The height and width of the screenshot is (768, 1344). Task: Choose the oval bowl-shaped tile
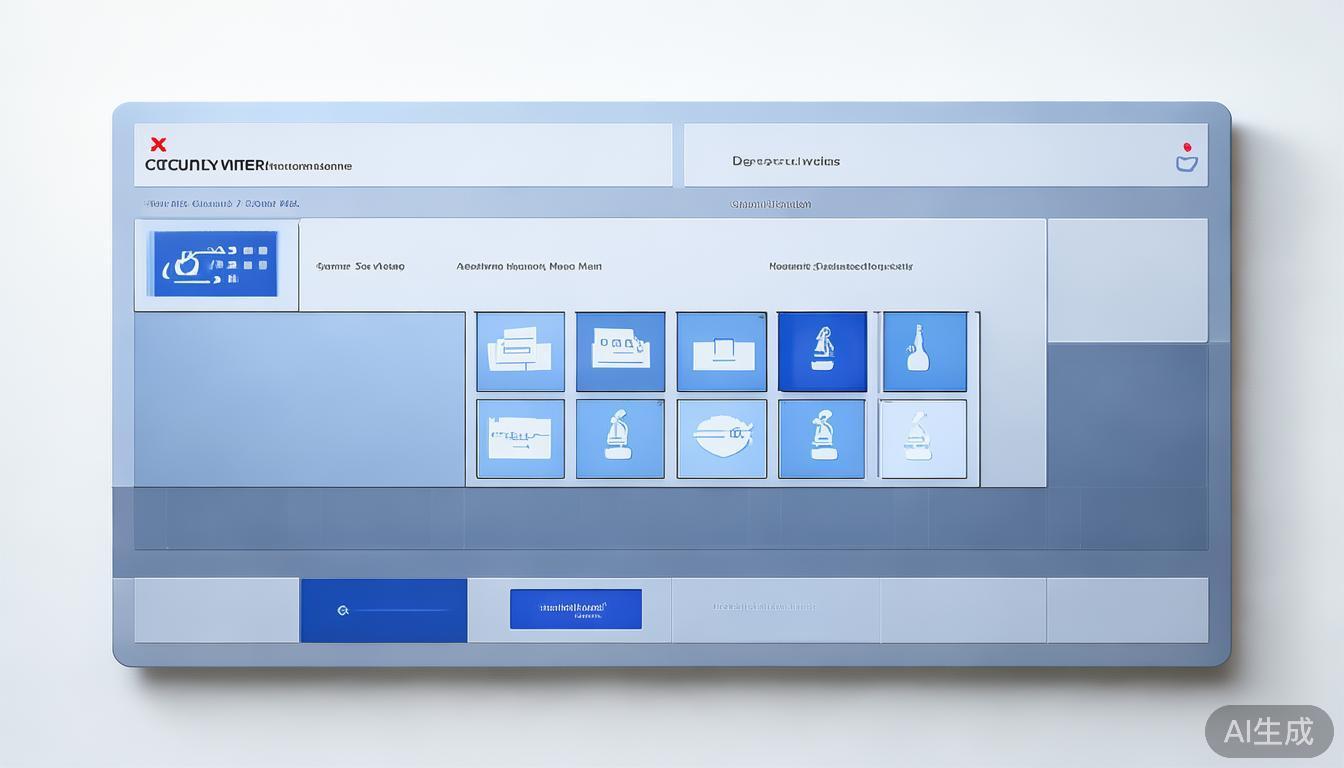click(721, 439)
